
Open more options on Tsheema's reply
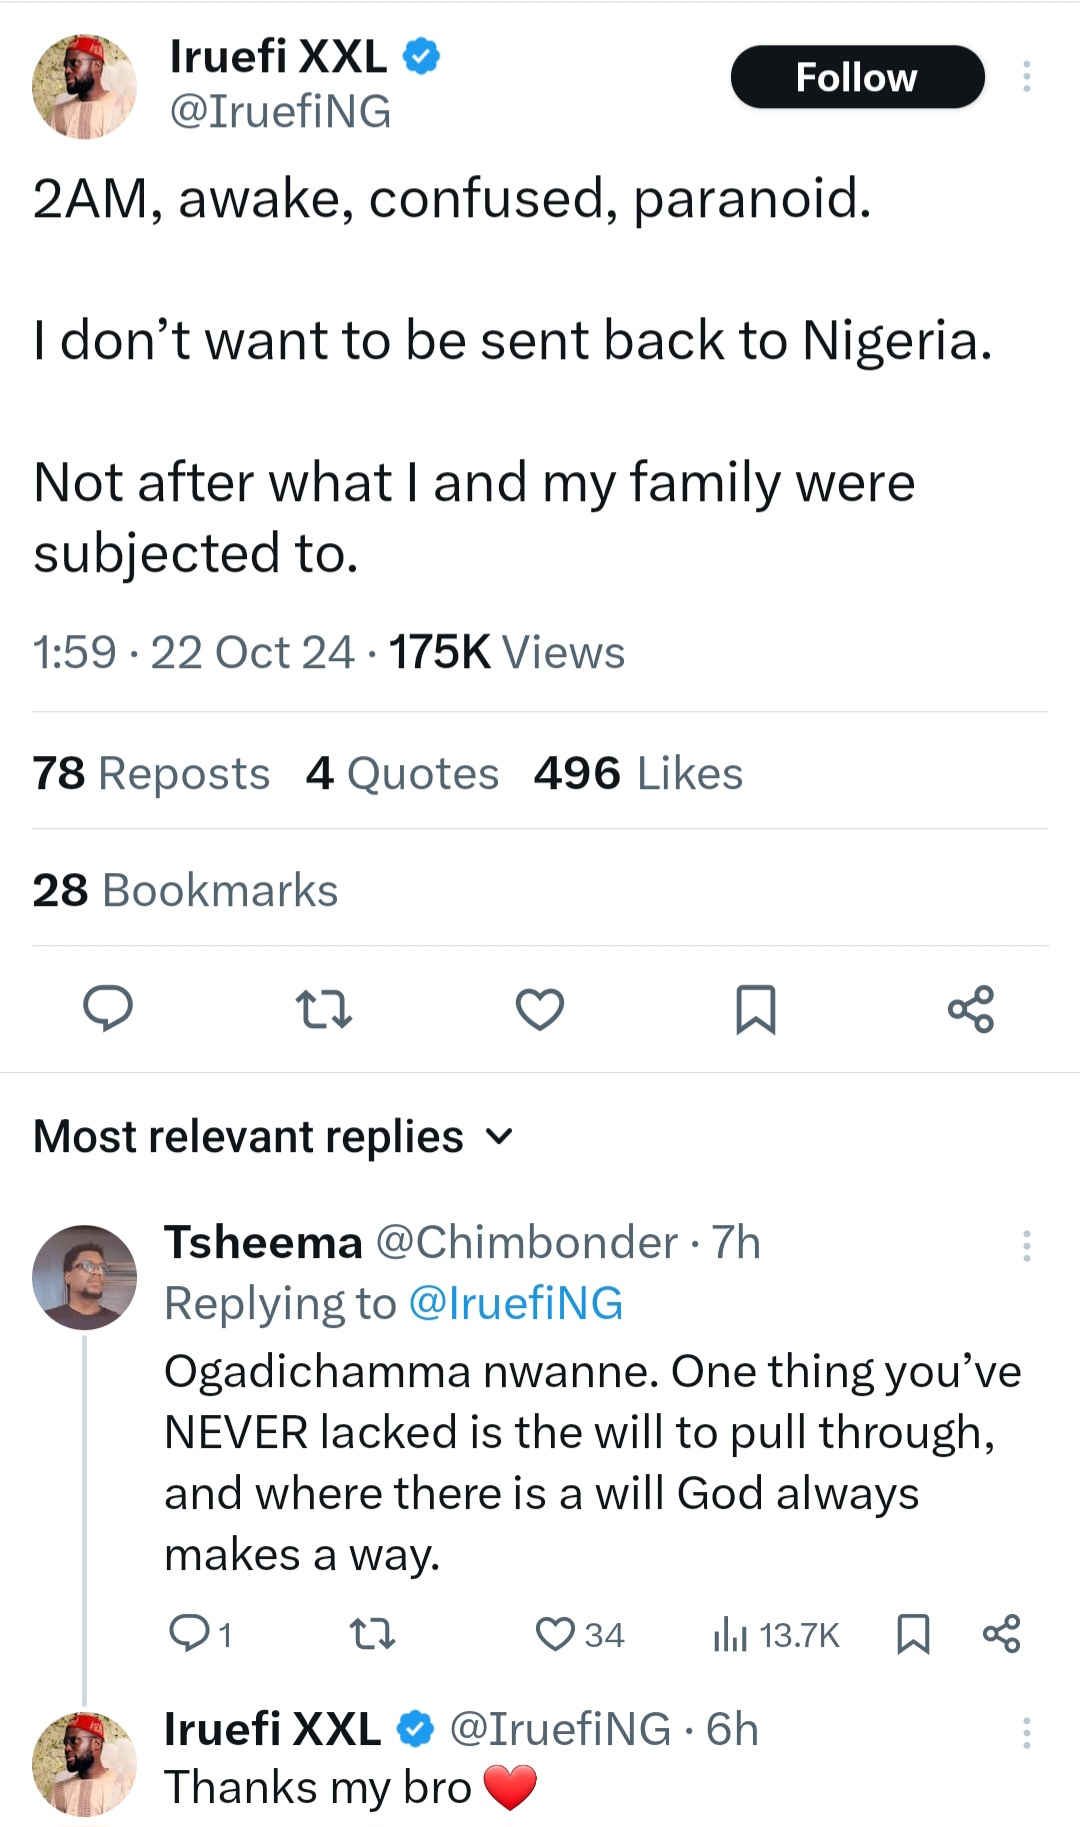pyautogui.click(x=1026, y=1245)
